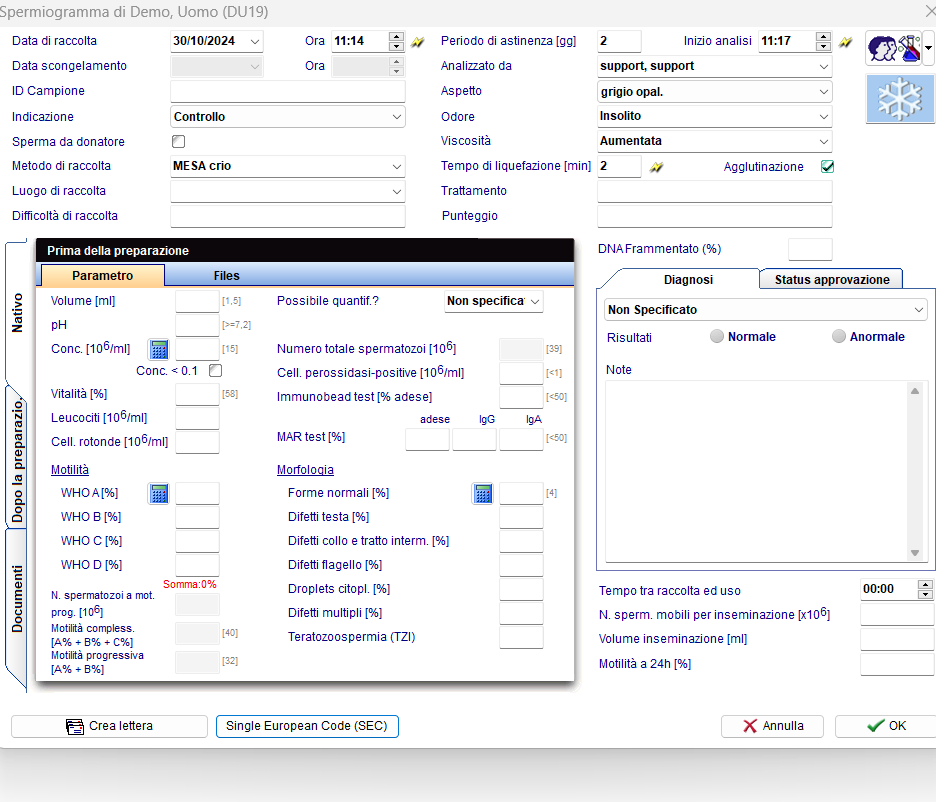The height and width of the screenshot is (802, 936).
Task: Select the Nativo side tab
Action: coord(17,312)
